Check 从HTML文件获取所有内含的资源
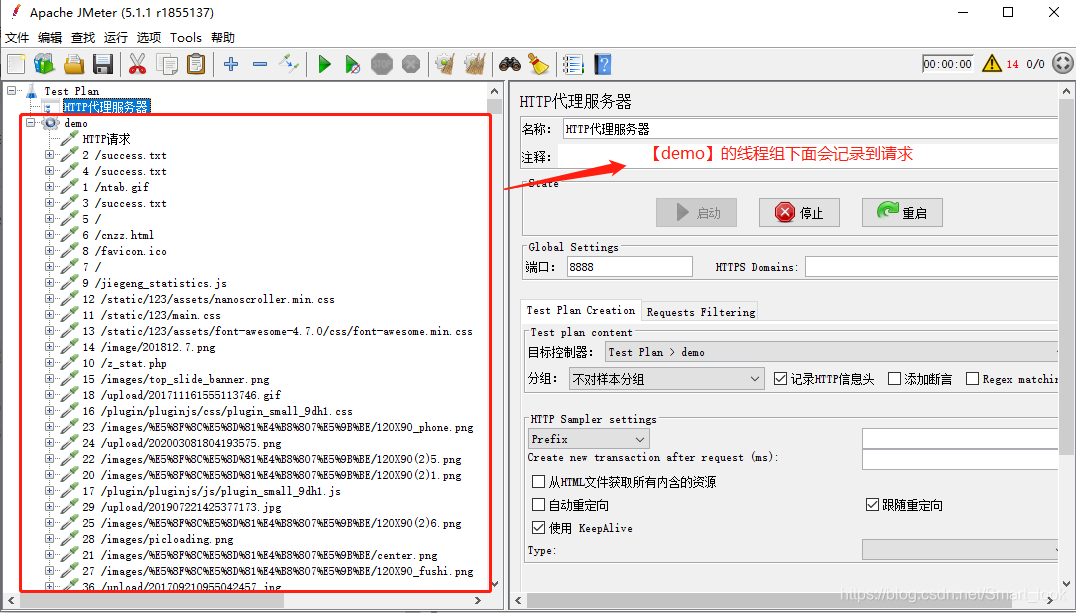Viewport: 1076px width, 613px height. pos(539,482)
